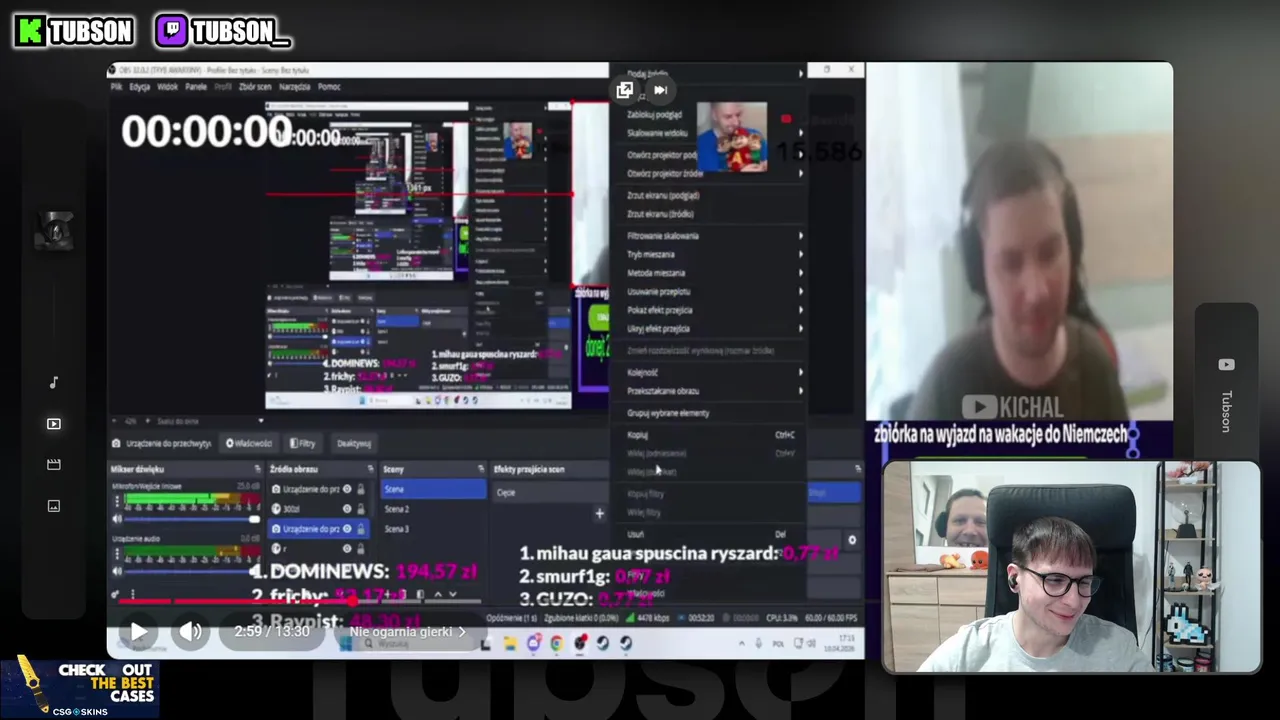The width and height of the screenshot is (1280, 720).
Task: Expand Usuwanie przeplotu submenu
Action: tap(708, 292)
